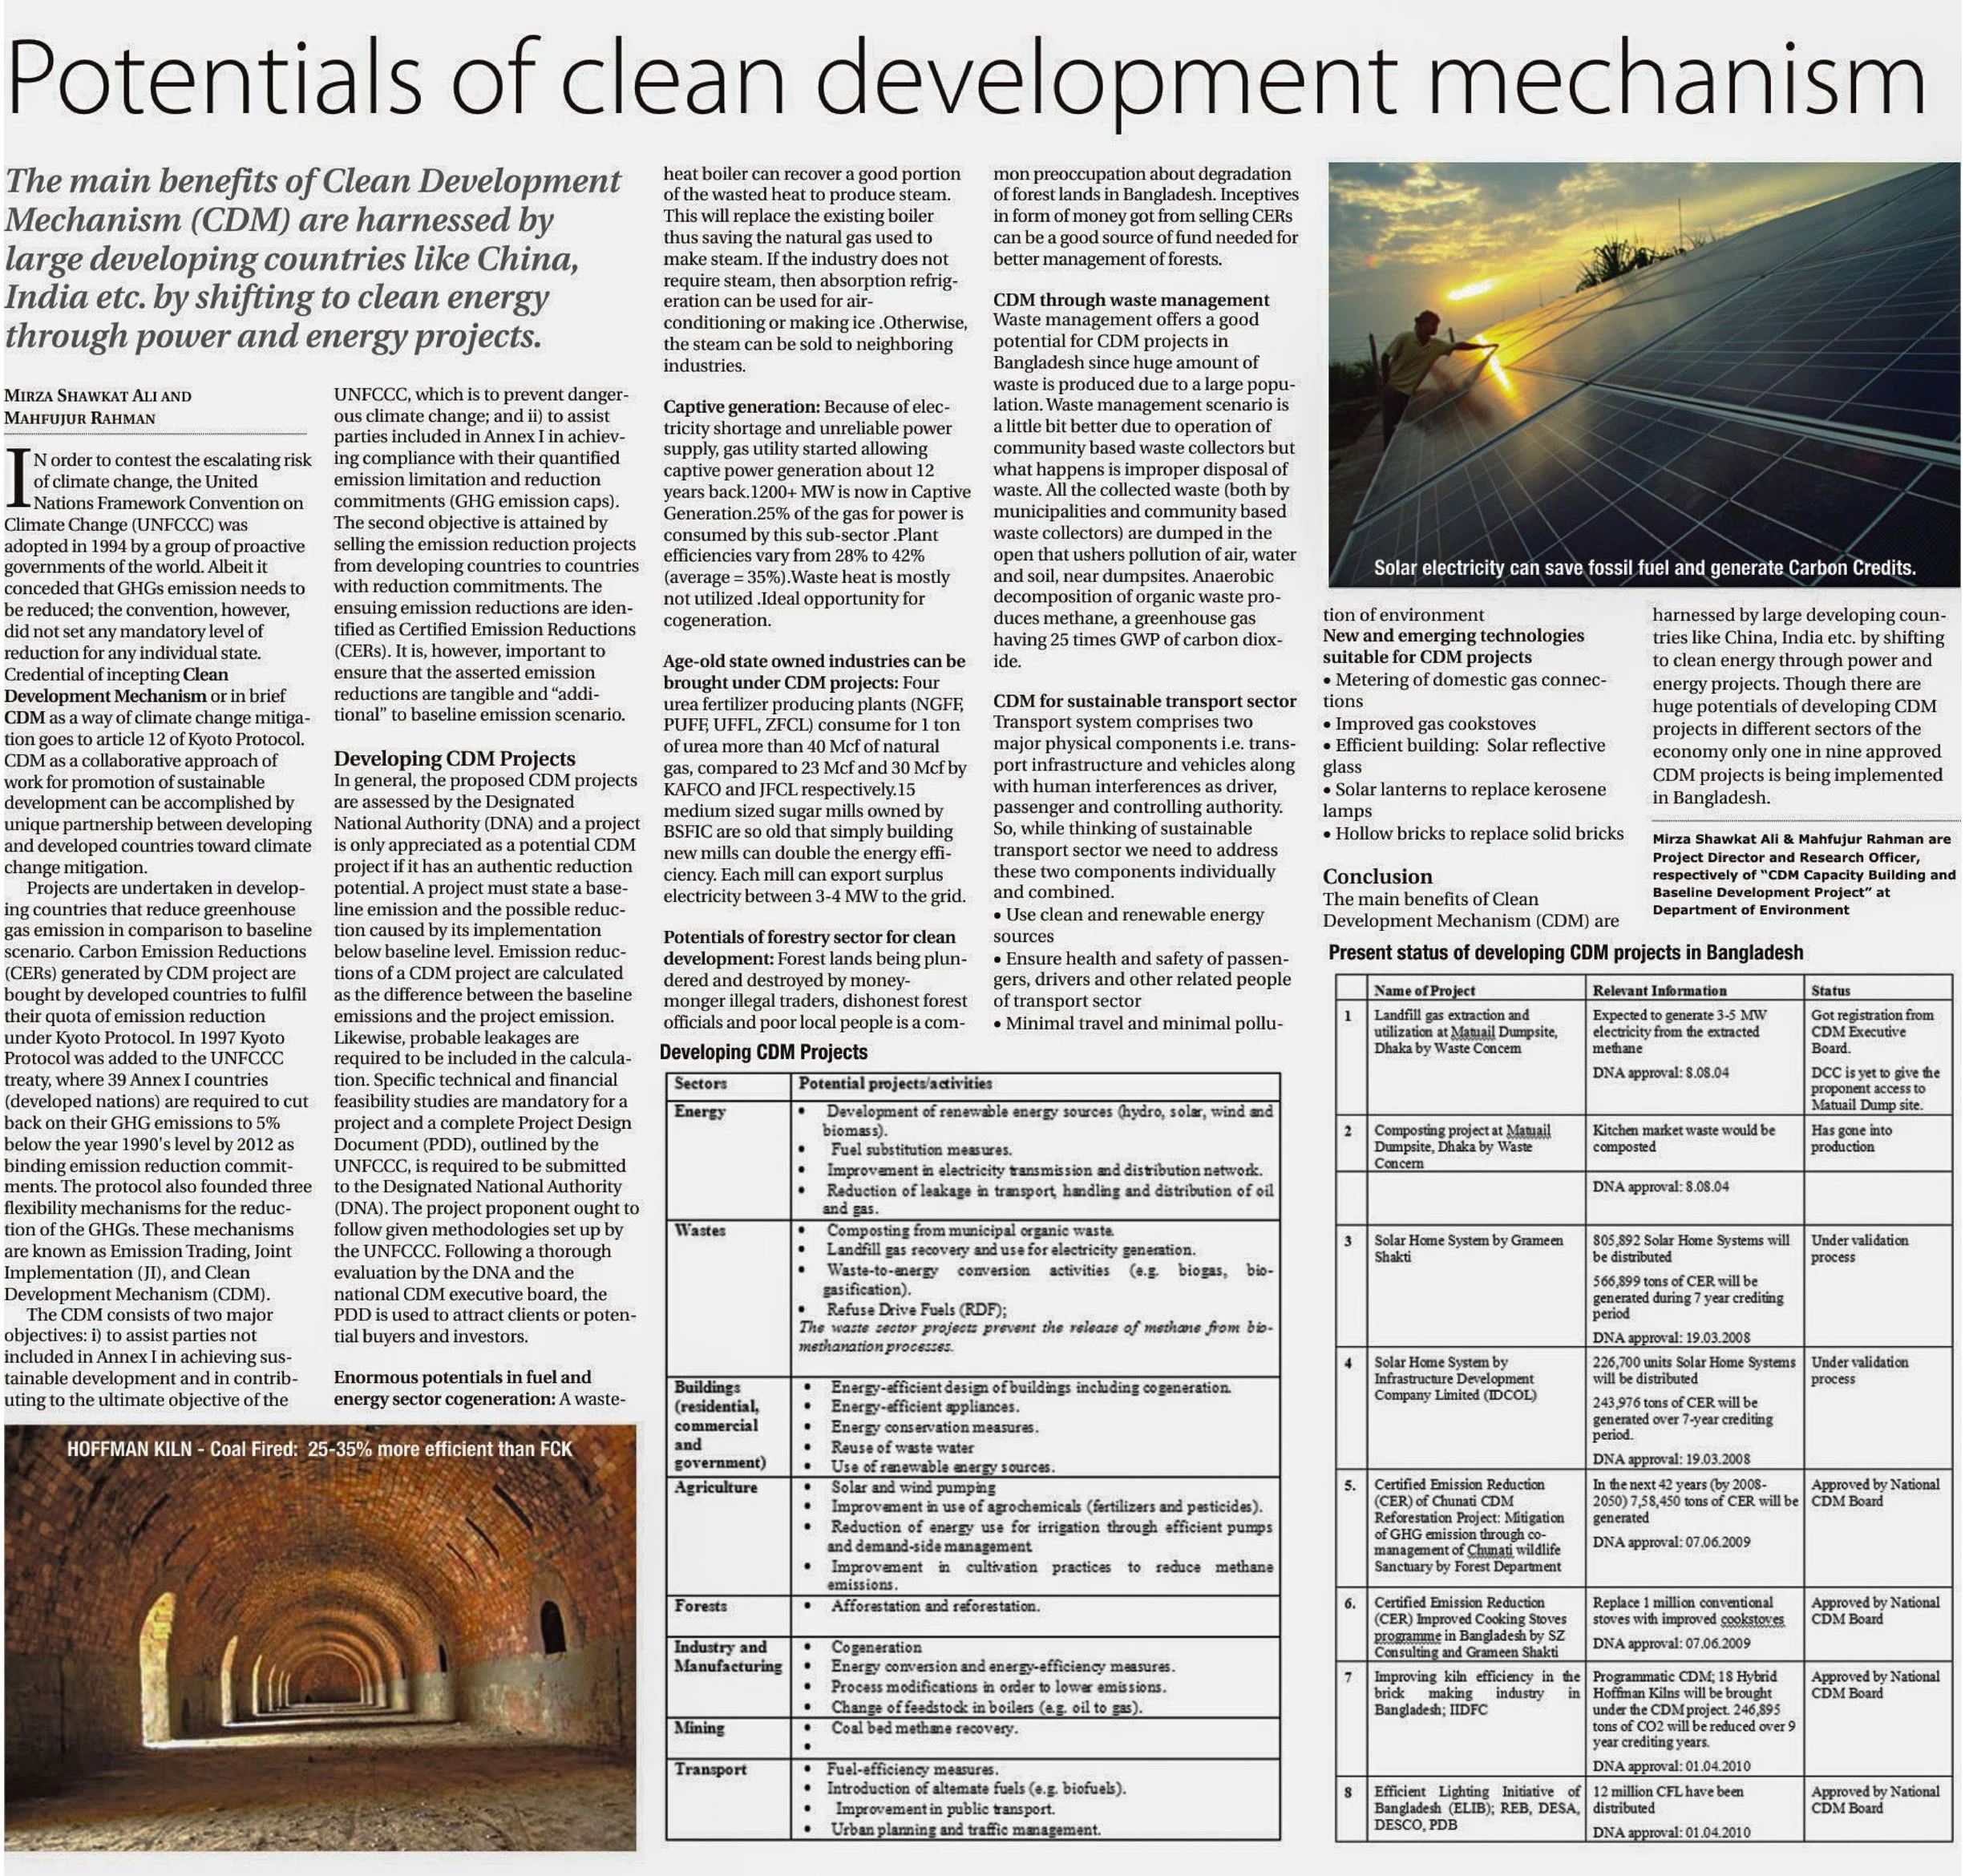
Task: Click the 'Potential projects/activities' column header
Action: click(894, 1083)
